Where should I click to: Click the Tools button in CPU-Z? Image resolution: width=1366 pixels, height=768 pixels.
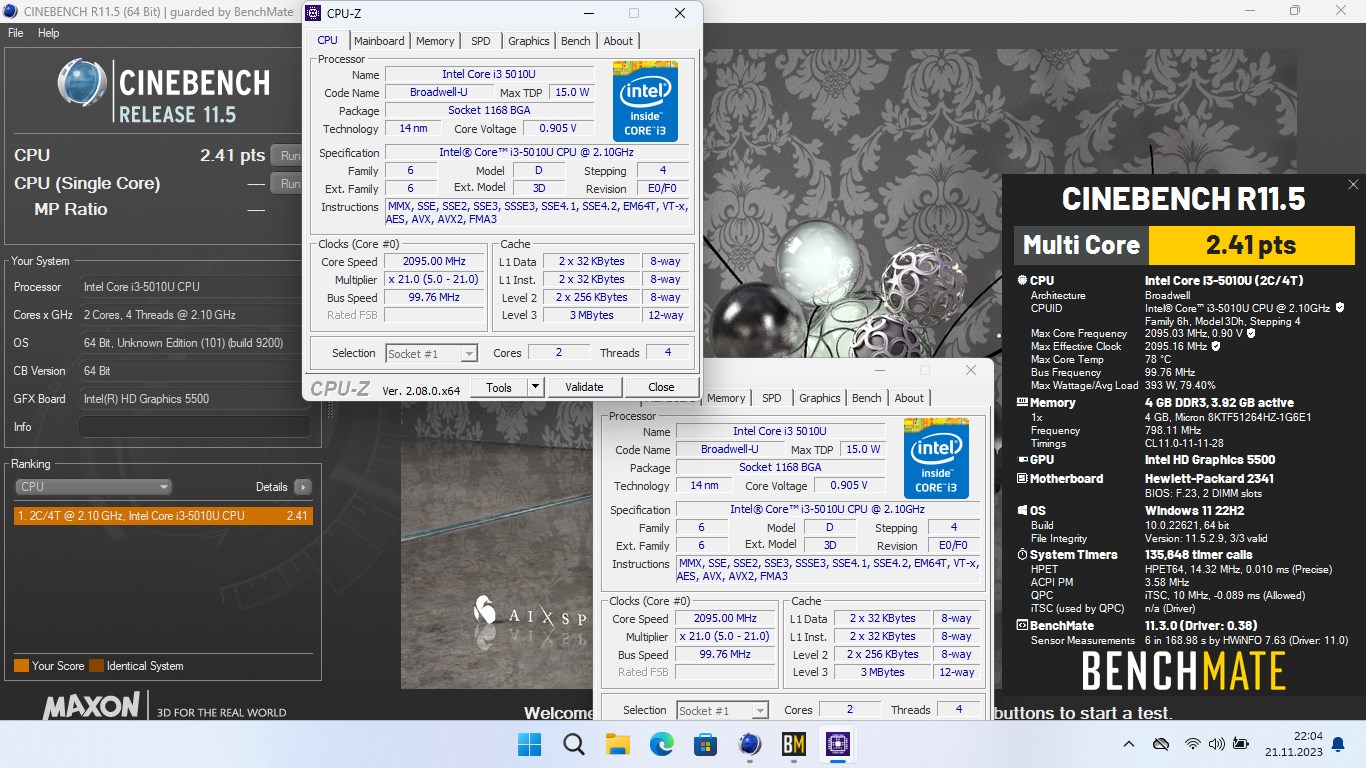(498, 387)
